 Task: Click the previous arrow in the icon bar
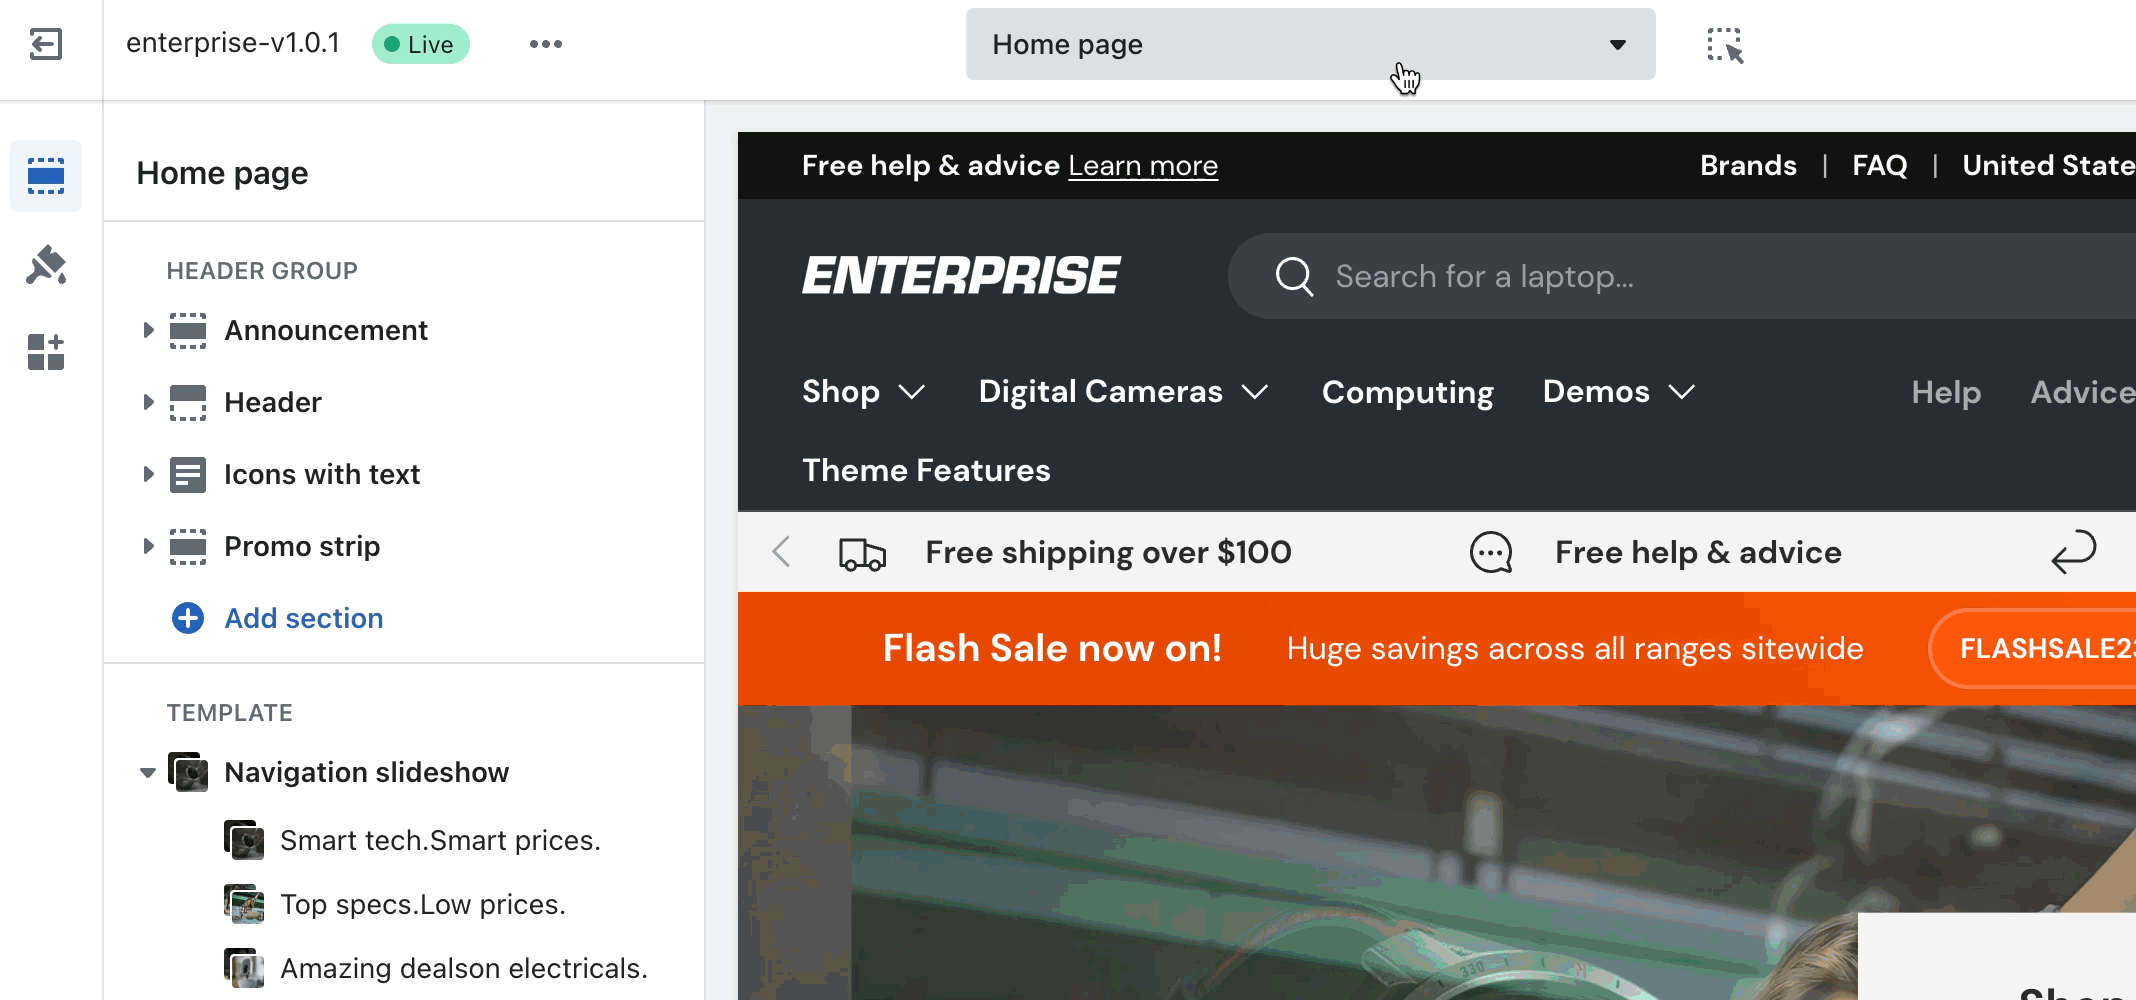782,551
